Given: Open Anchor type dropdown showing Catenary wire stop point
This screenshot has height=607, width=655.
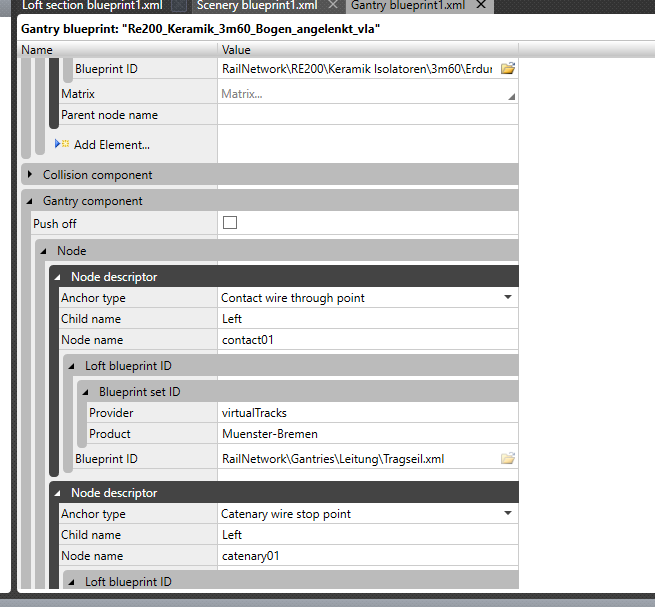Looking at the screenshot, I should click(508, 513).
